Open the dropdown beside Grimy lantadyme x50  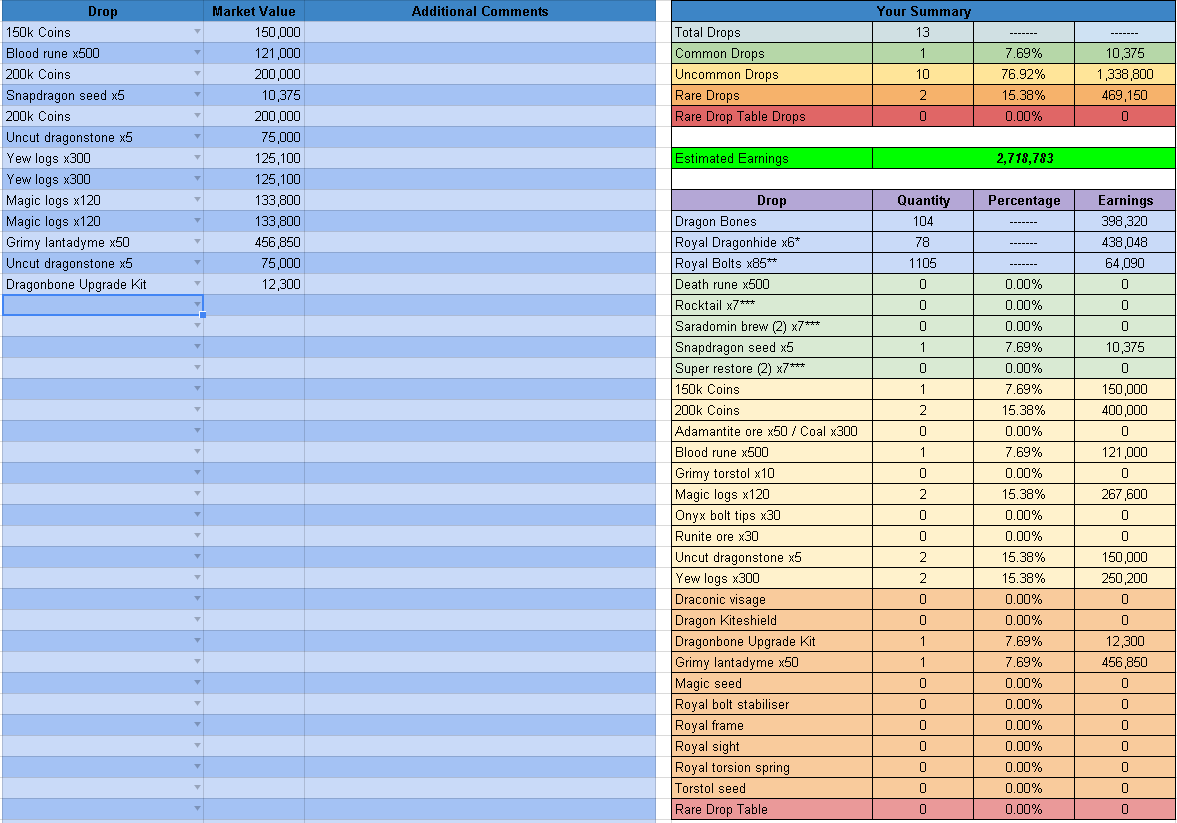tap(197, 242)
